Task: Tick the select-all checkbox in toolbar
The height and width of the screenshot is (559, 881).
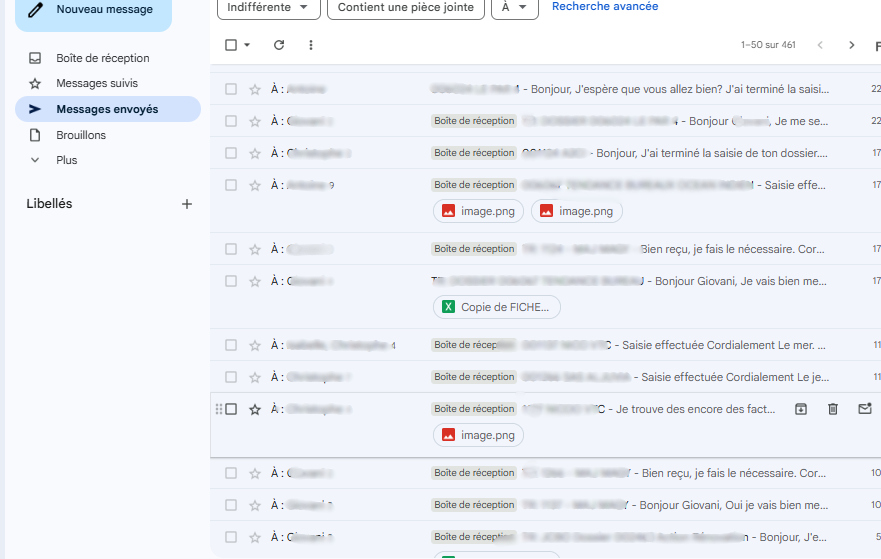Action: 231,45
